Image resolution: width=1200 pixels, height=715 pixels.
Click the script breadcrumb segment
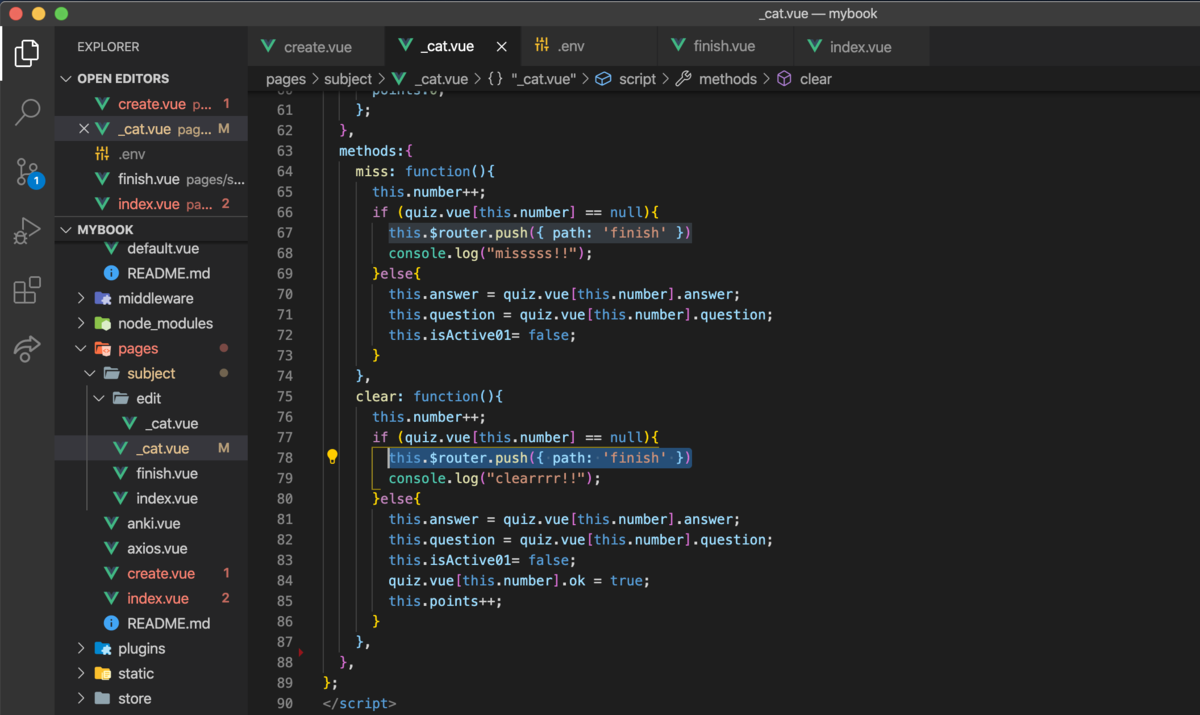638,79
